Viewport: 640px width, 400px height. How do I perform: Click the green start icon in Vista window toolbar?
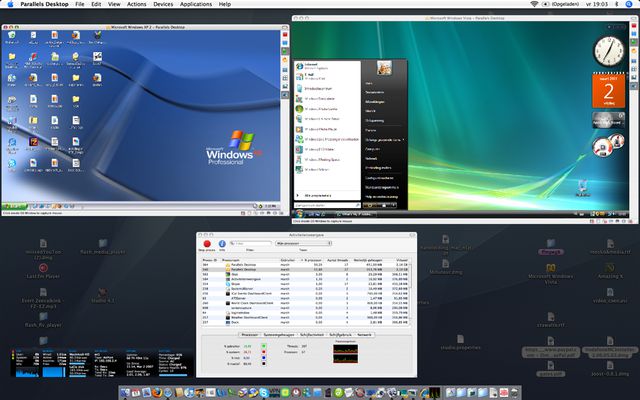[633, 42]
